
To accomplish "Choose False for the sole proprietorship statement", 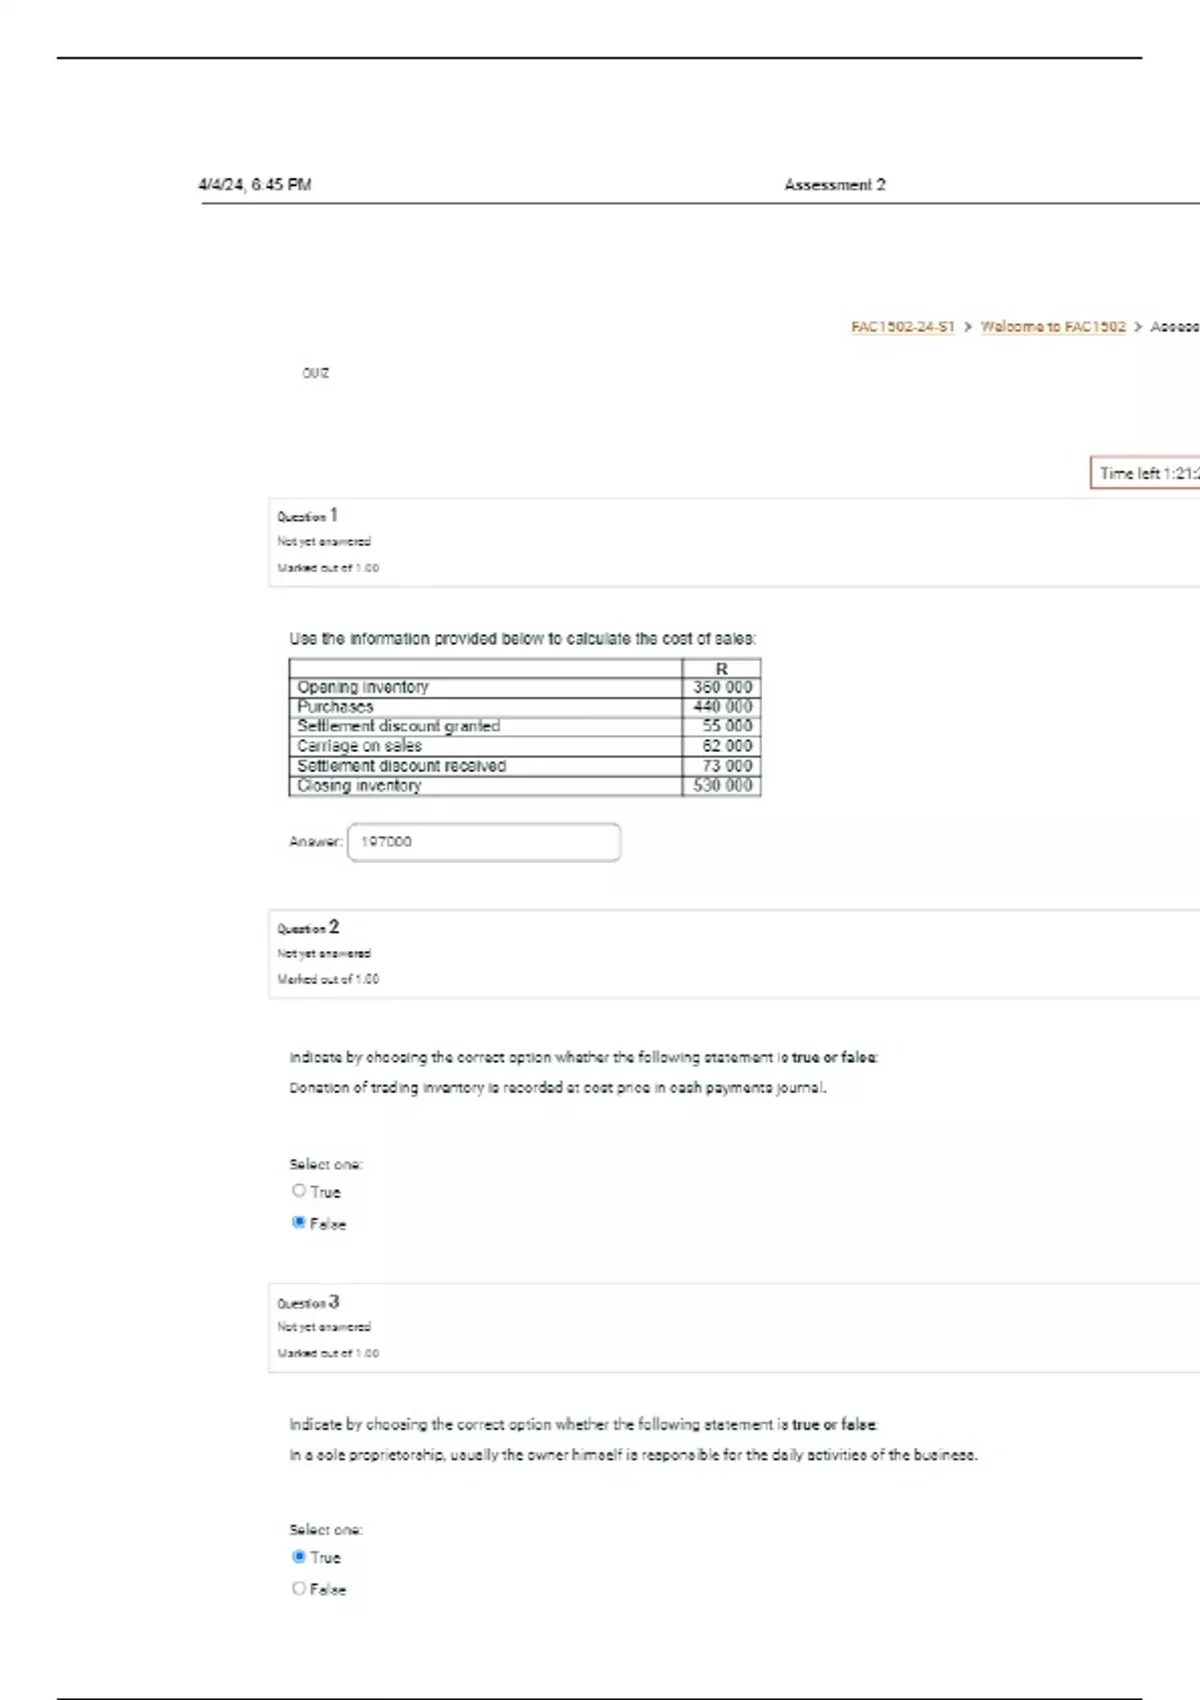I will tap(299, 1588).
